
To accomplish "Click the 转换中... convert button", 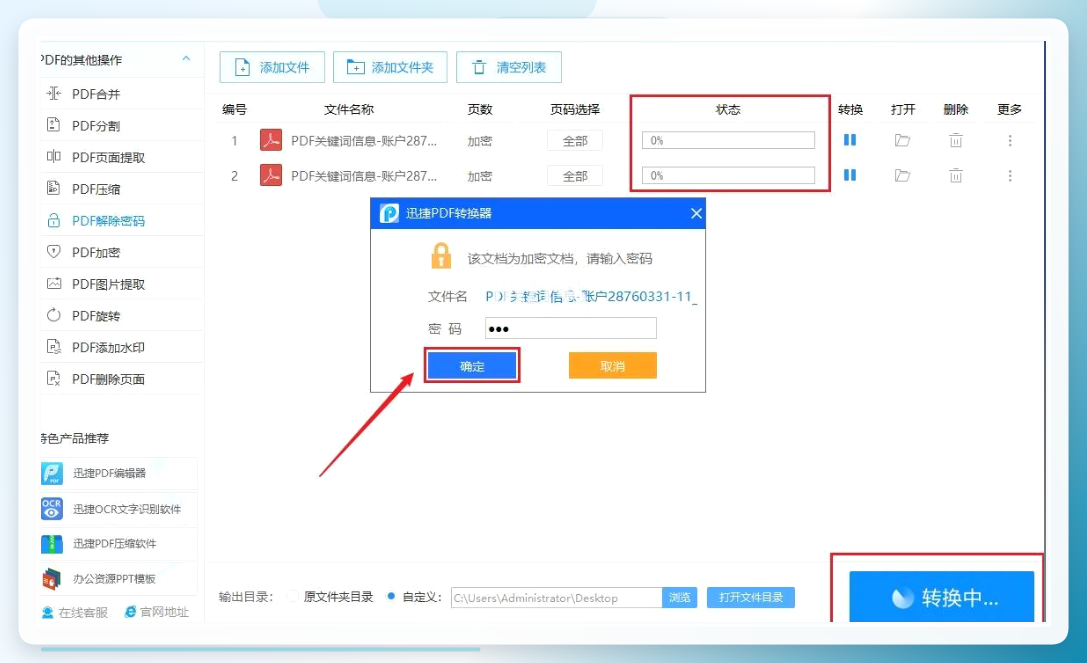I will 941,596.
